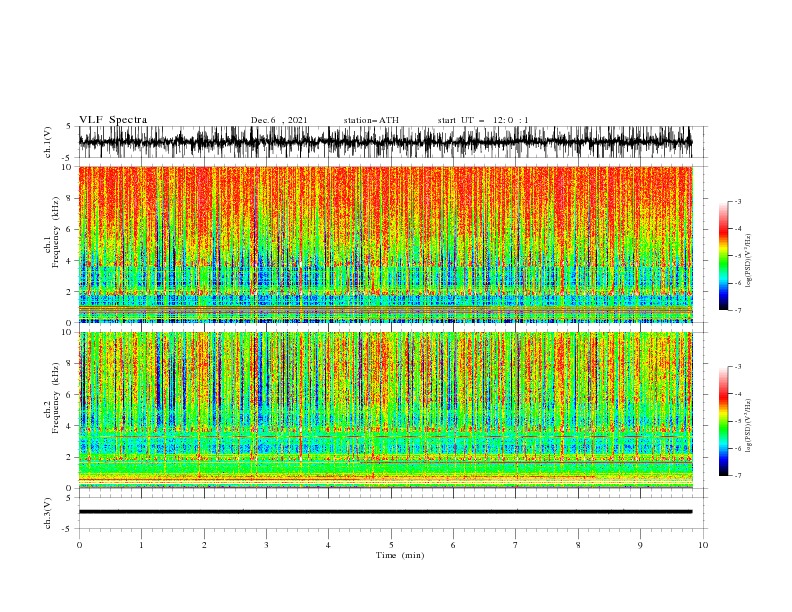The height and width of the screenshot is (612, 792).
Task: Click time-axis tick label '5'
Action: (x=391, y=545)
